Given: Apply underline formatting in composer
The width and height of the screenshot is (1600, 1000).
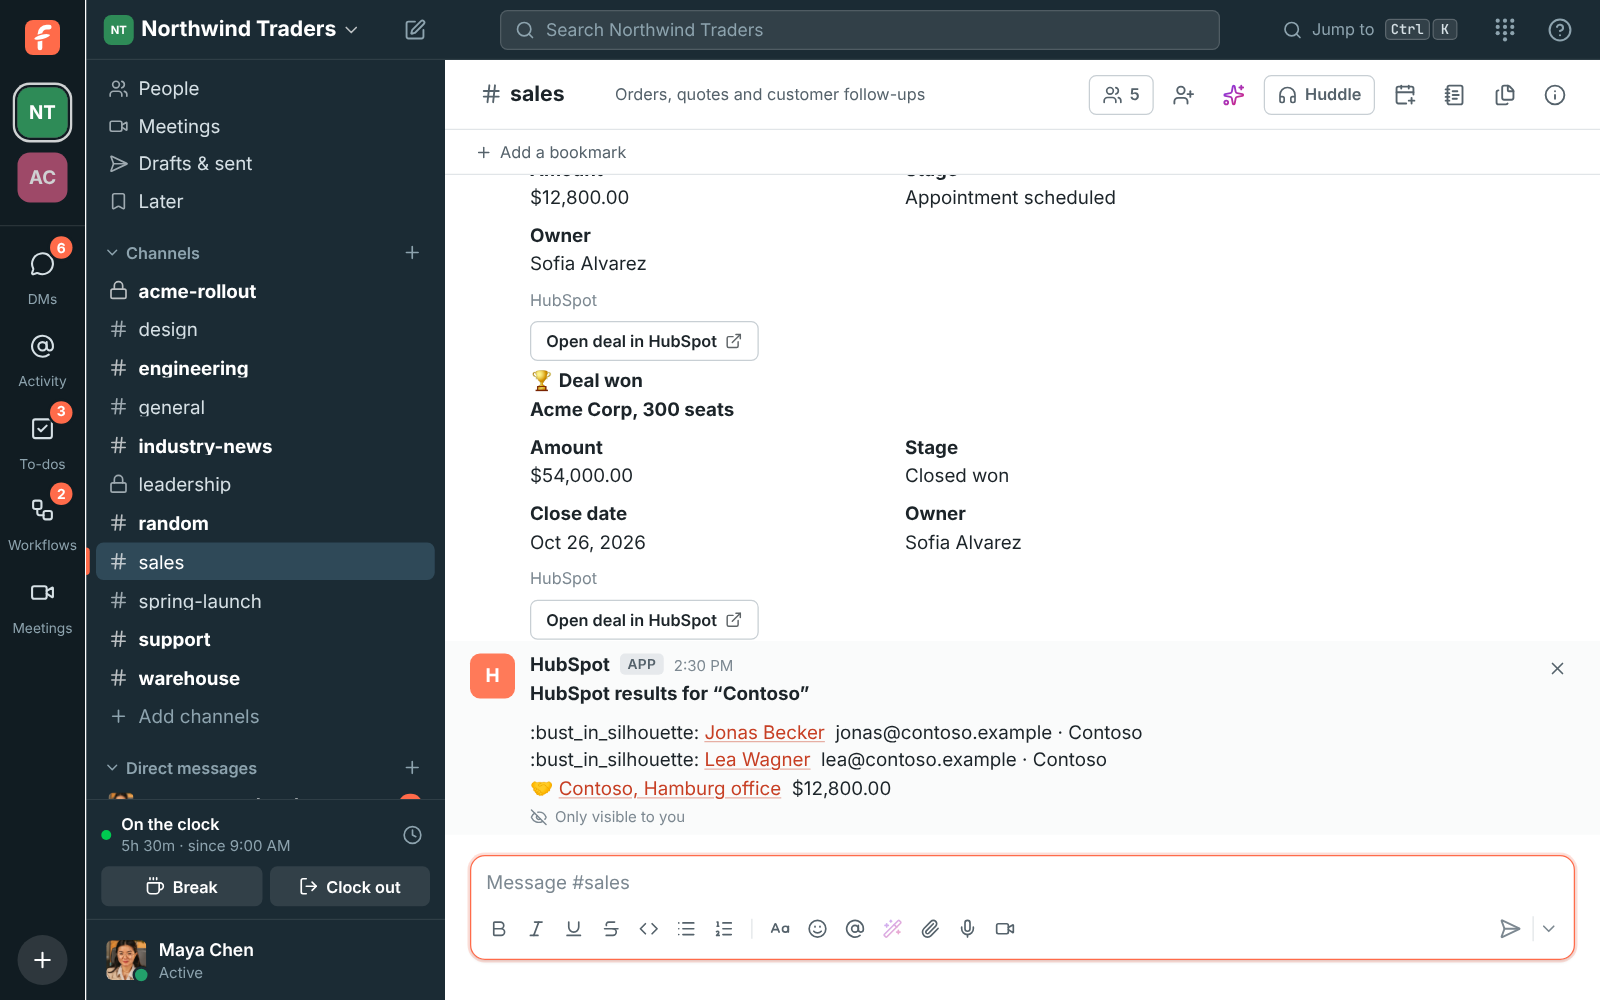Looking at the screenshot, I should pyautogui.click(x=574, y=929).
